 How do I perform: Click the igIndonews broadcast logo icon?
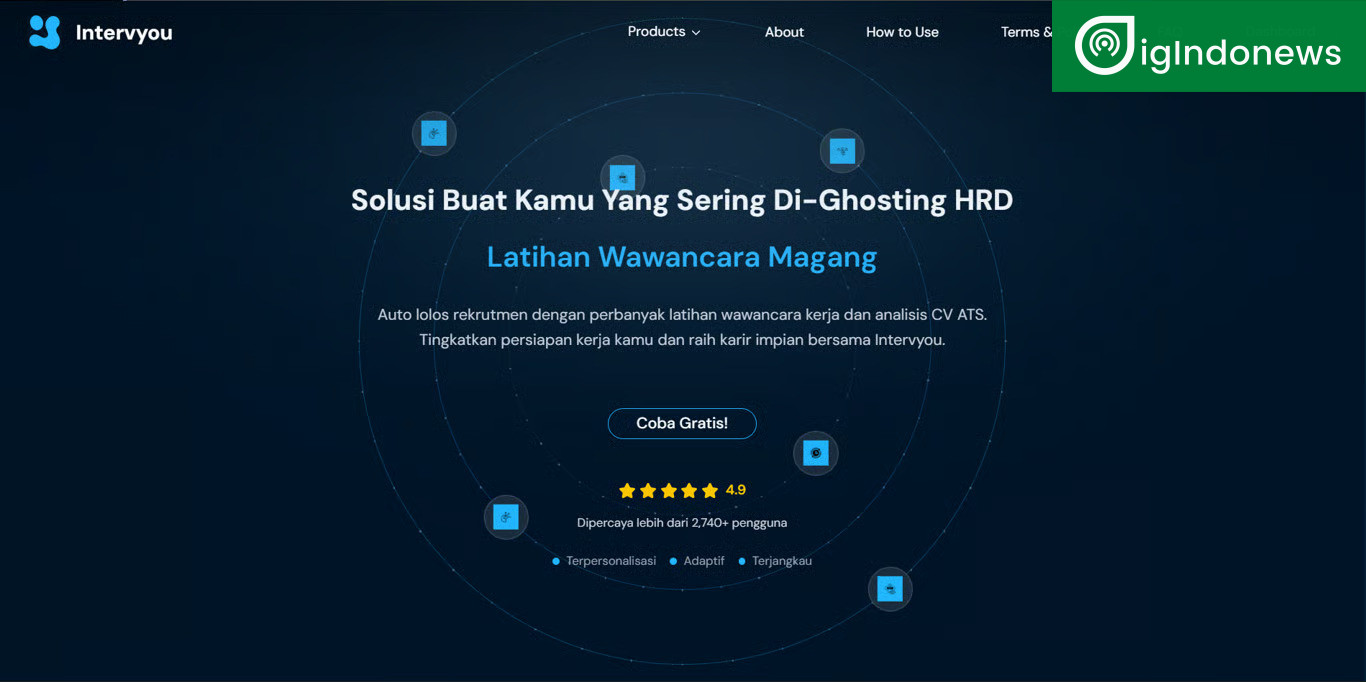(1104, 46)
